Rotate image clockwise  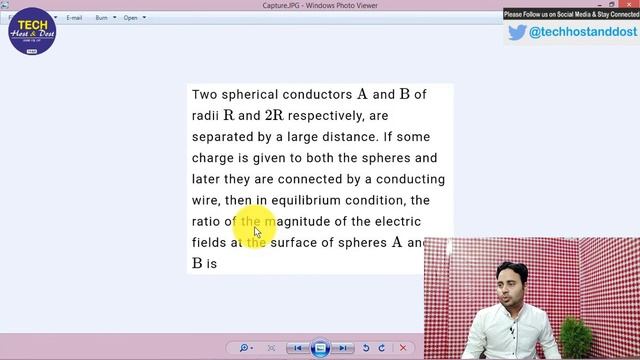point(382,348)
